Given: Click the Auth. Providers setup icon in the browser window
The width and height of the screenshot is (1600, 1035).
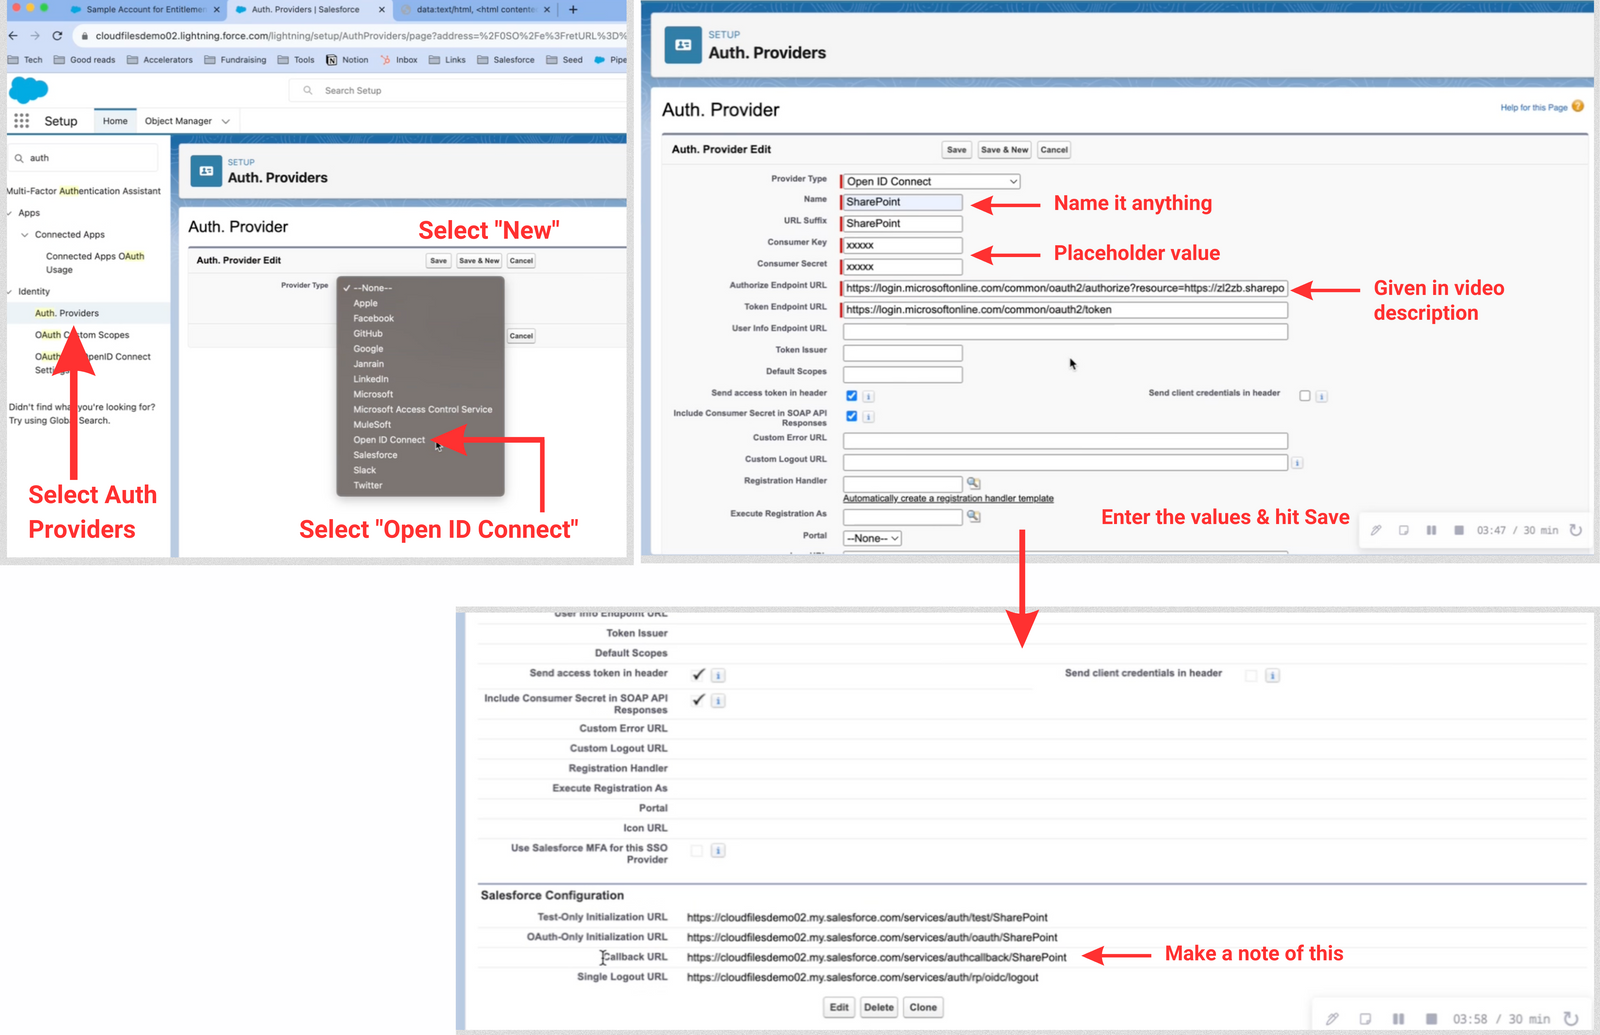Looking at the screenshot, I should (206, 171).
